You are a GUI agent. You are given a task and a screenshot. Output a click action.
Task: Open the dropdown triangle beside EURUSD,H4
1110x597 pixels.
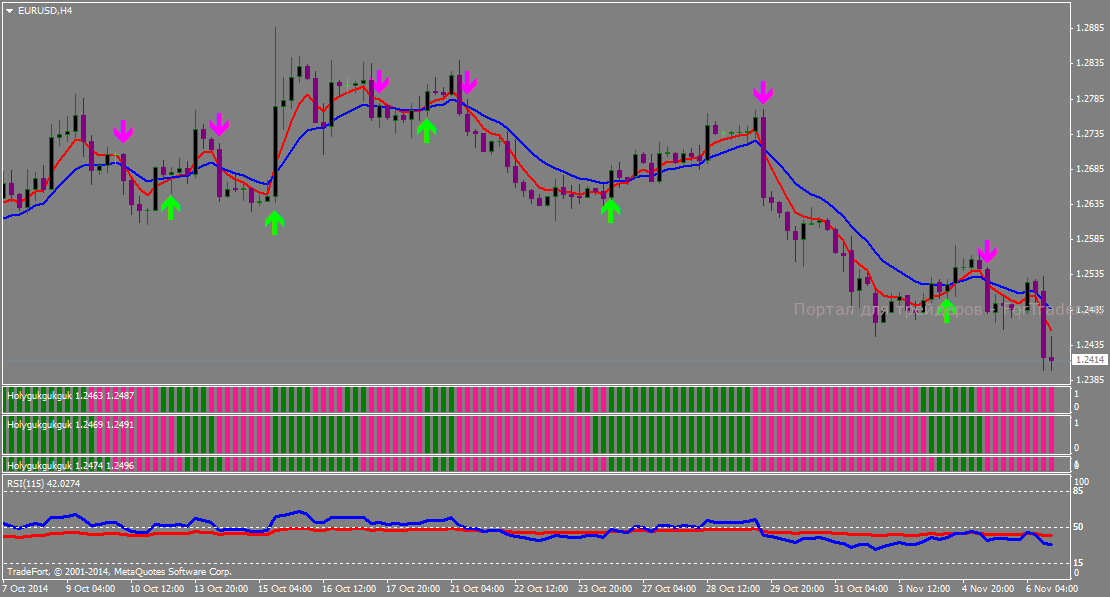pyautogui.click(x=9, y=11)
